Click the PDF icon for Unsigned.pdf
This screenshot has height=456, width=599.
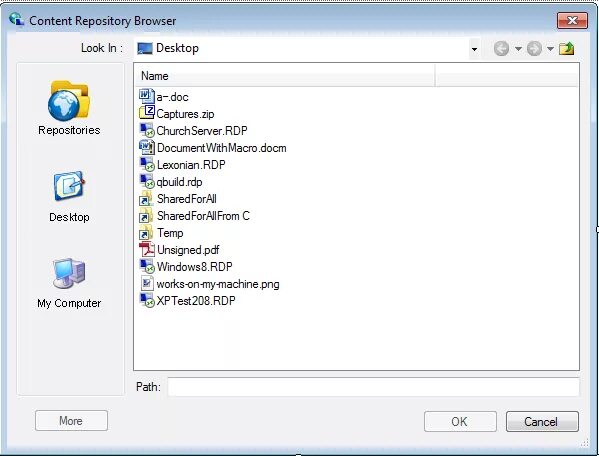tap(147, 249)
